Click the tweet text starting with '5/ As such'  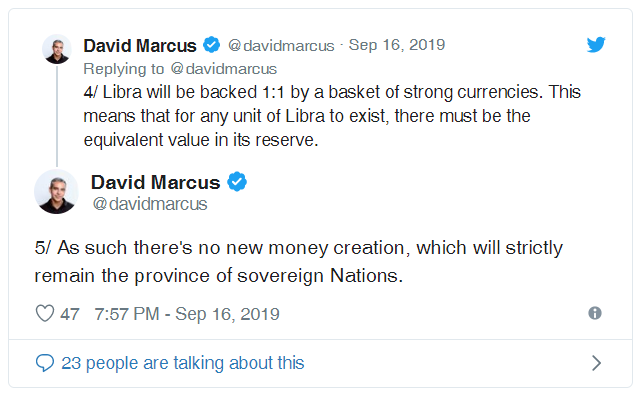299,262
